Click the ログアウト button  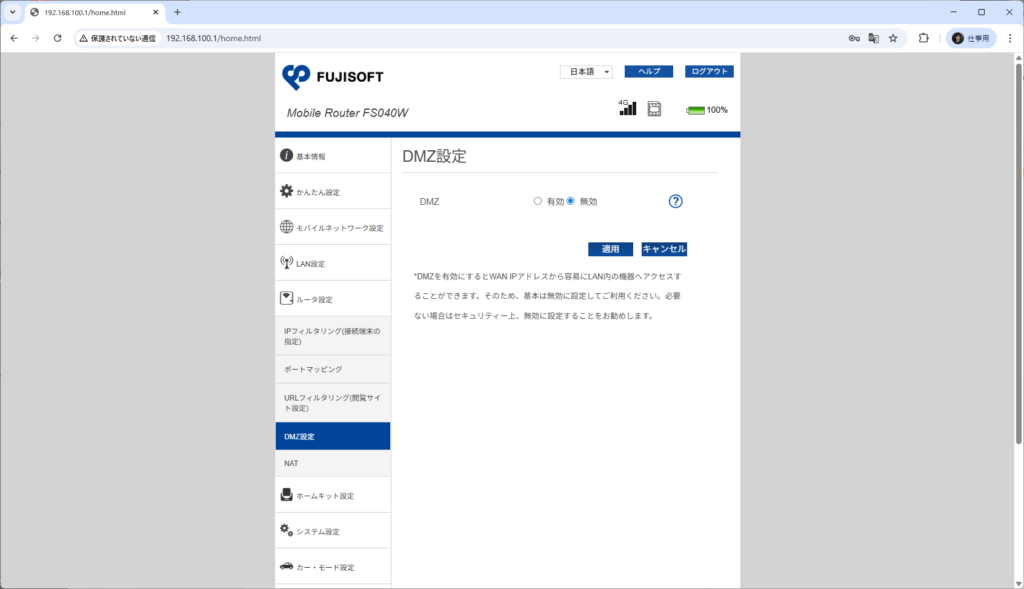click(709, 72)
